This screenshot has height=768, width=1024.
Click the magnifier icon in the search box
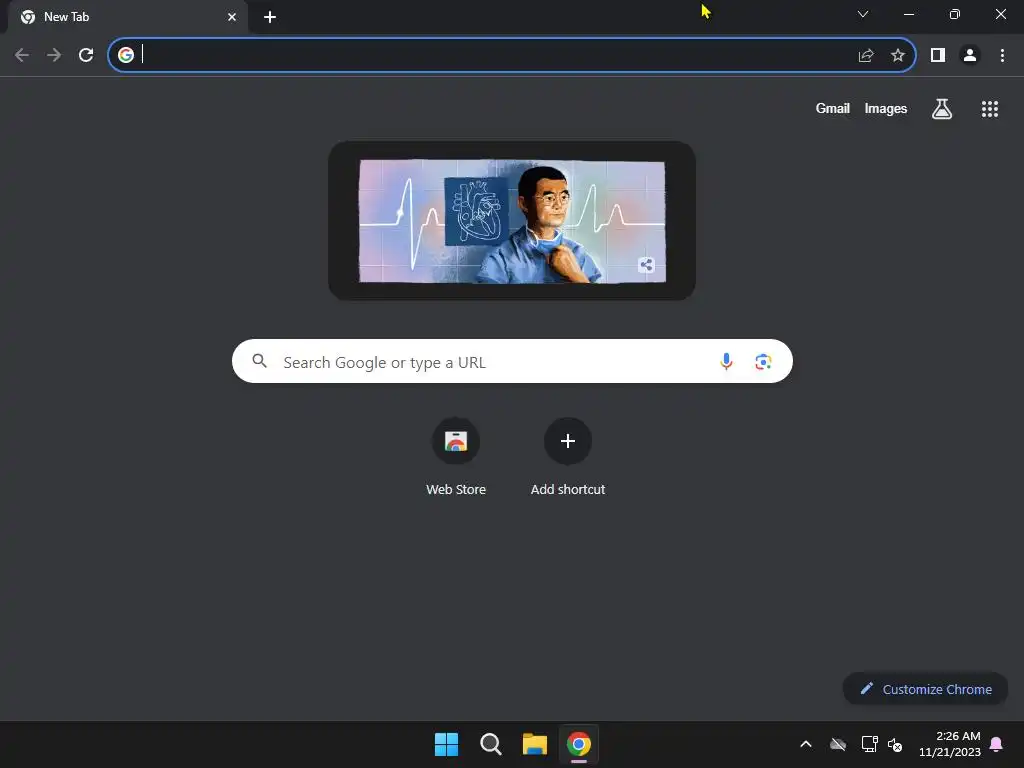coord(259,360)
